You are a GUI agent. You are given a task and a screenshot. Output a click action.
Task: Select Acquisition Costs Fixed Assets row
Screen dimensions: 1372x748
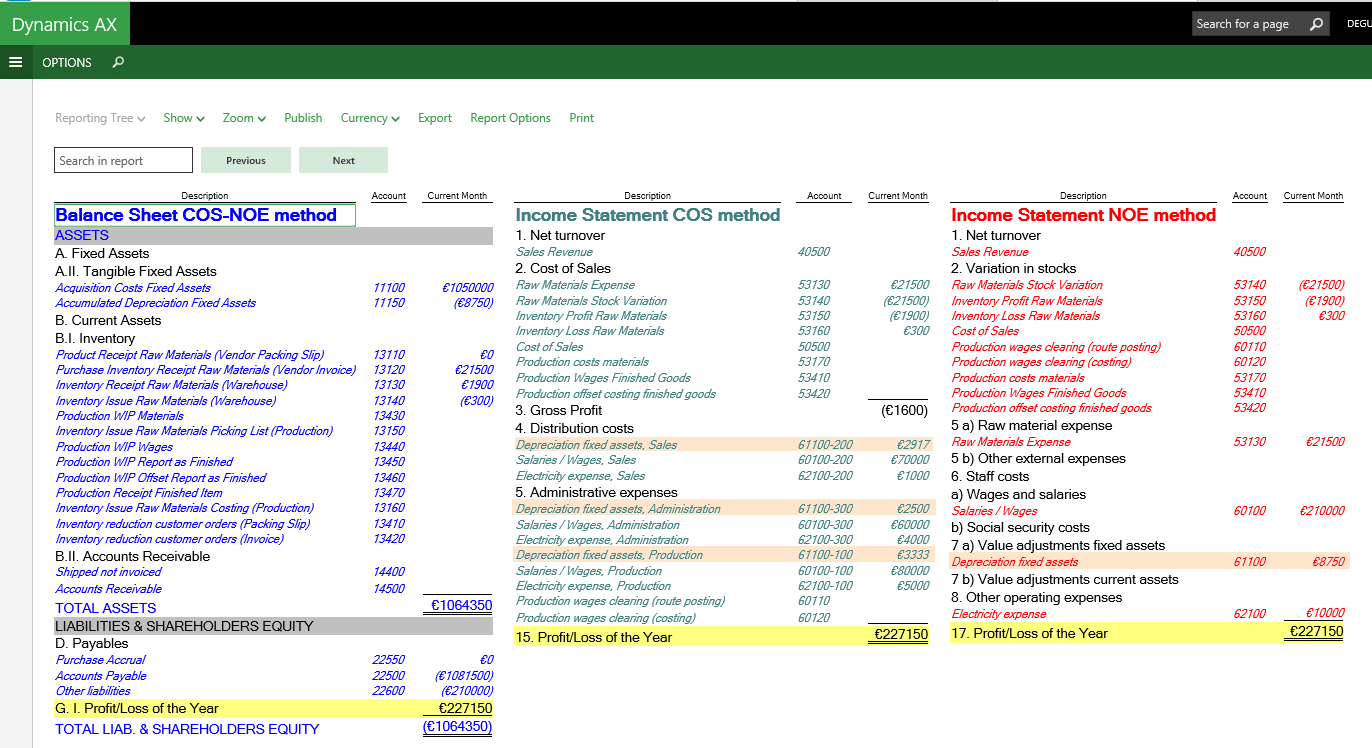coord(133,288)
